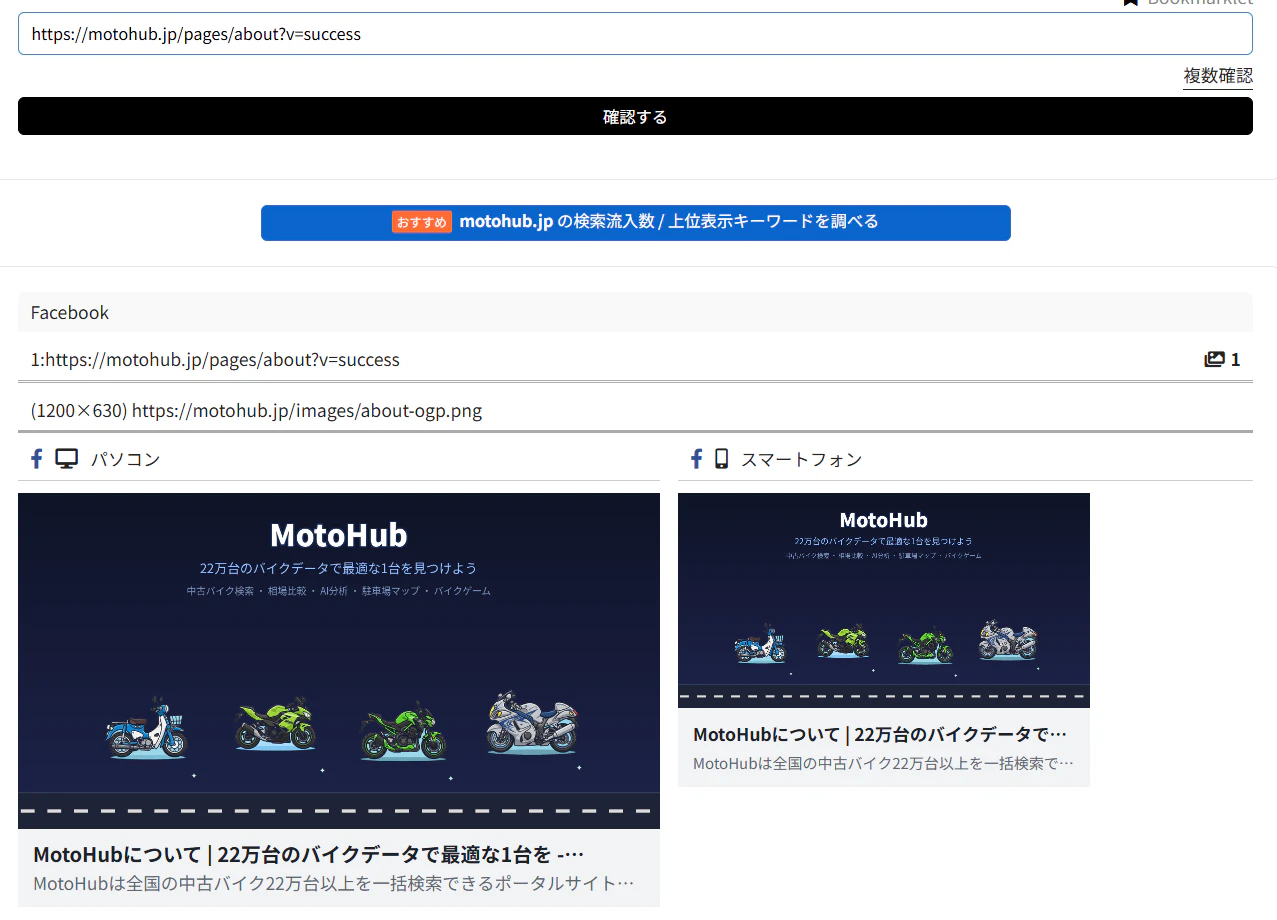Click the パソコン label

[125, 459]
